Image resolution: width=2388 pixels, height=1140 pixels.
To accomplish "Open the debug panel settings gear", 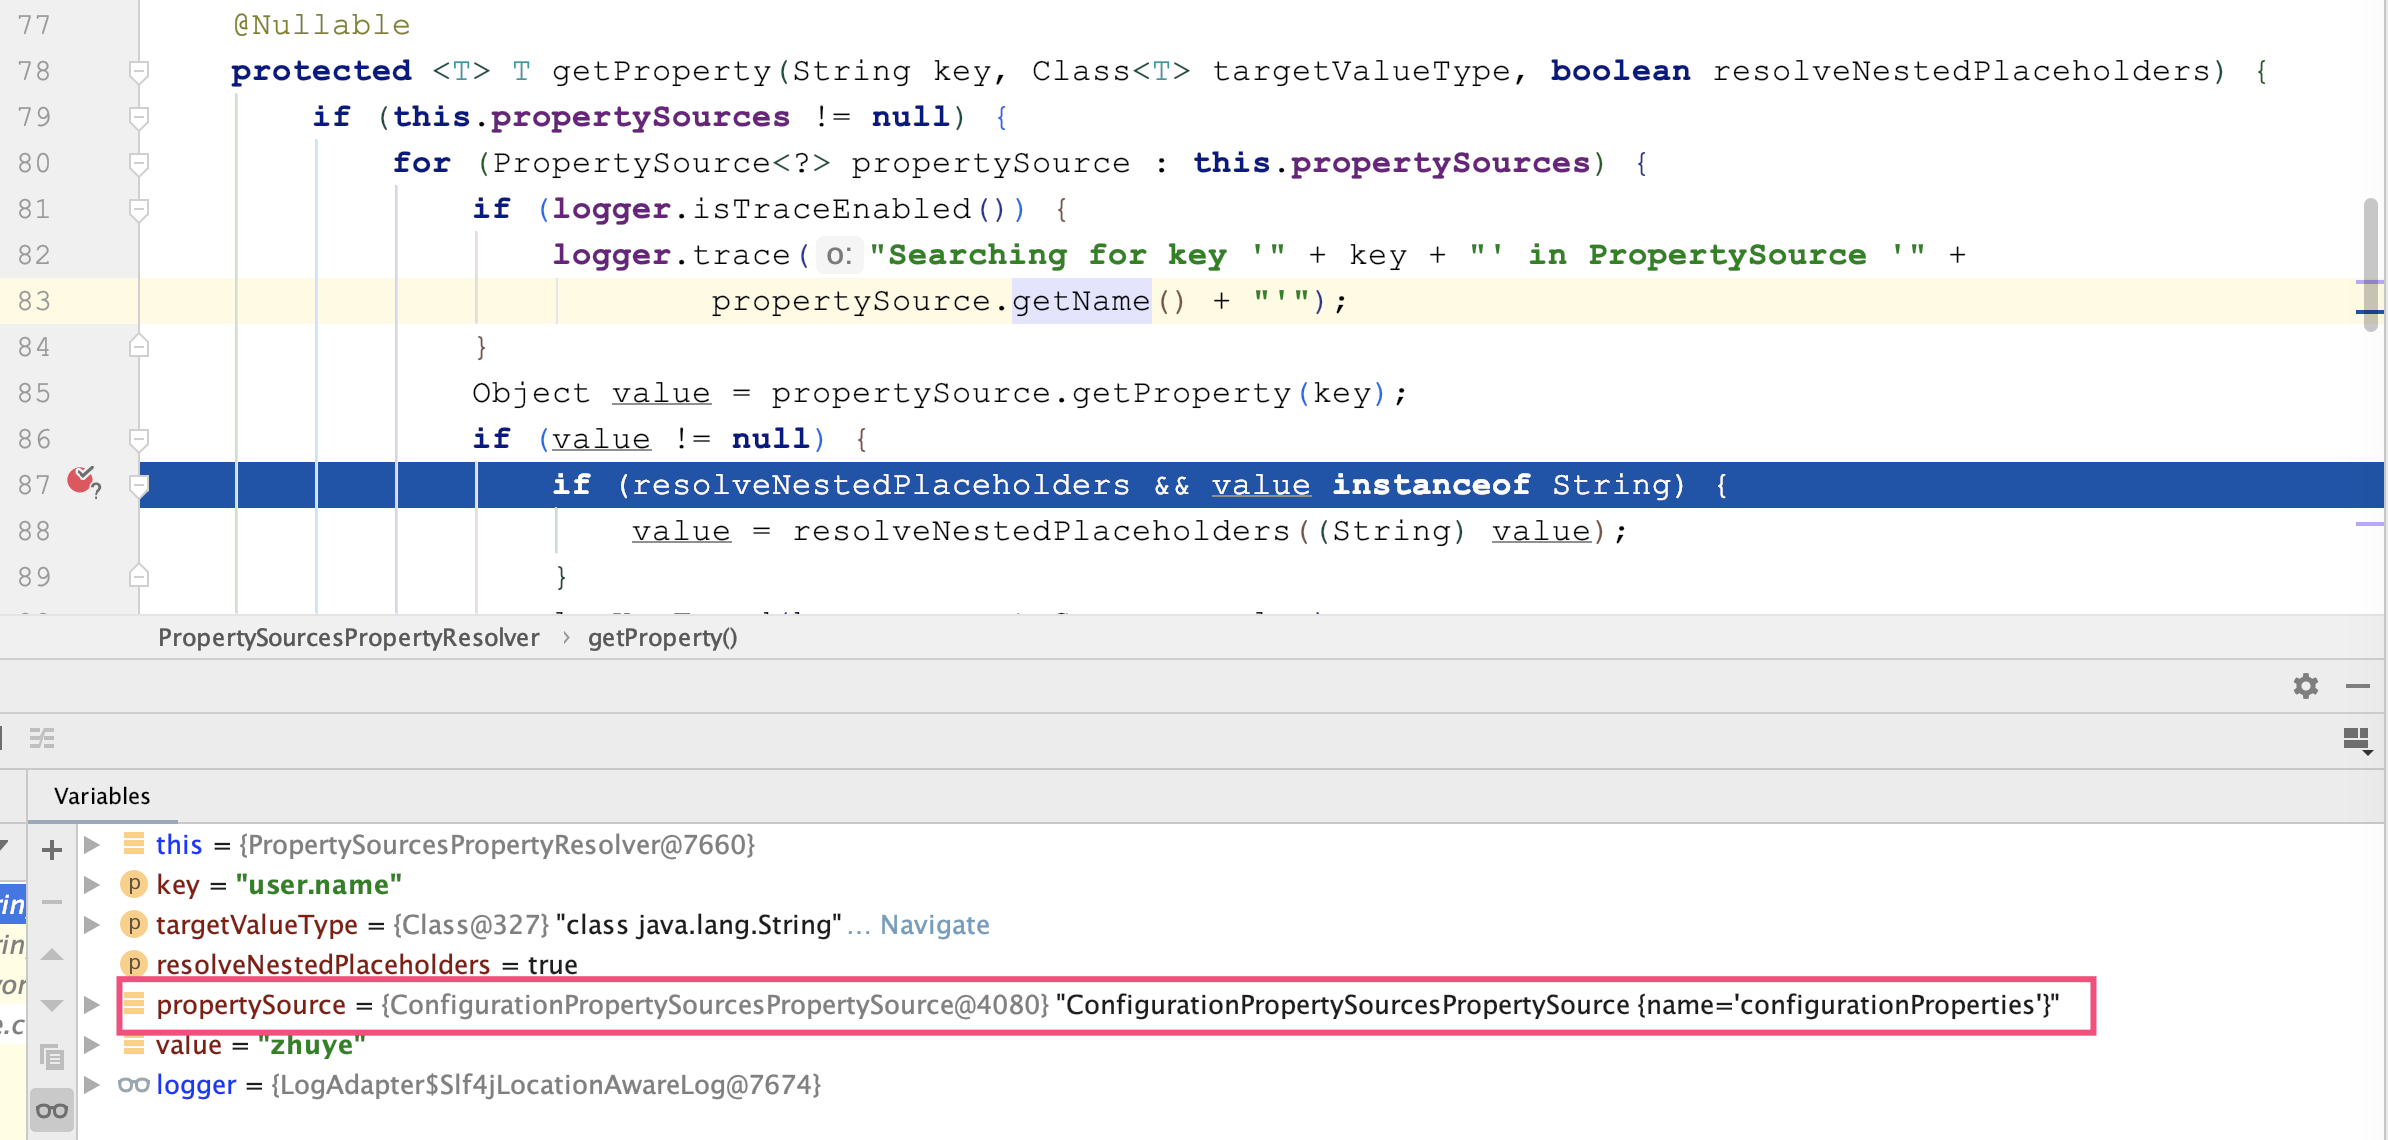I will tap(2305, 686).
